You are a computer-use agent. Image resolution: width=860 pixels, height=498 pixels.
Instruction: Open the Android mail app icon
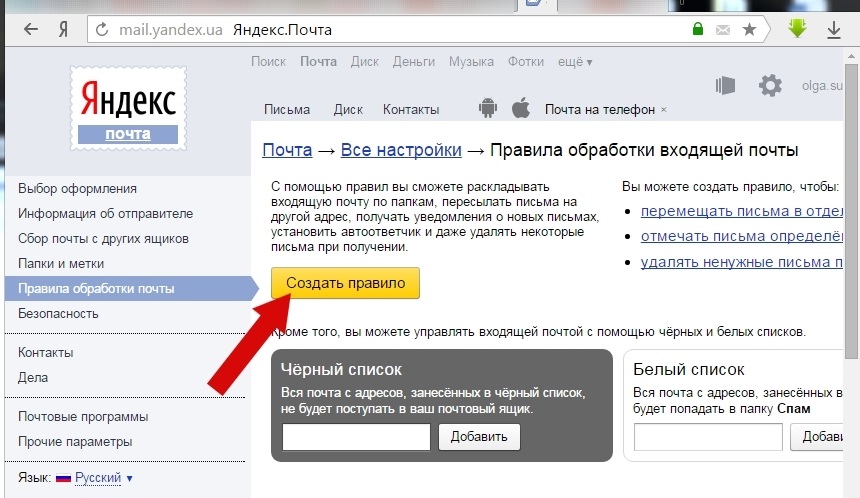[x=488, y=107]
